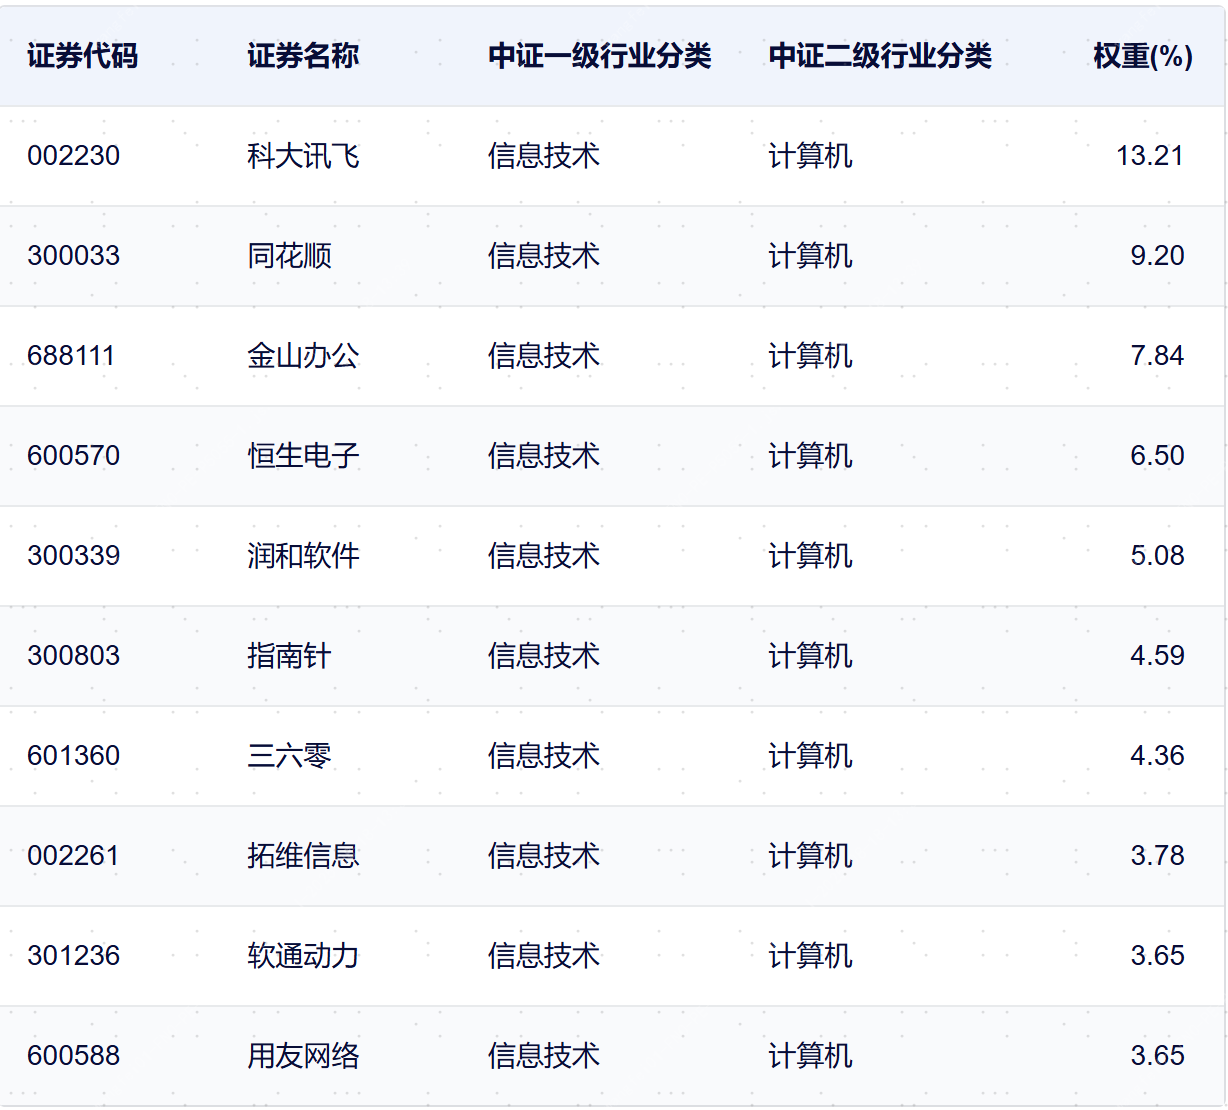Viewport: 1228px width, 1110px height.
Task: Click the 中证二级行业分类 column header
Action: click(880, 56)
